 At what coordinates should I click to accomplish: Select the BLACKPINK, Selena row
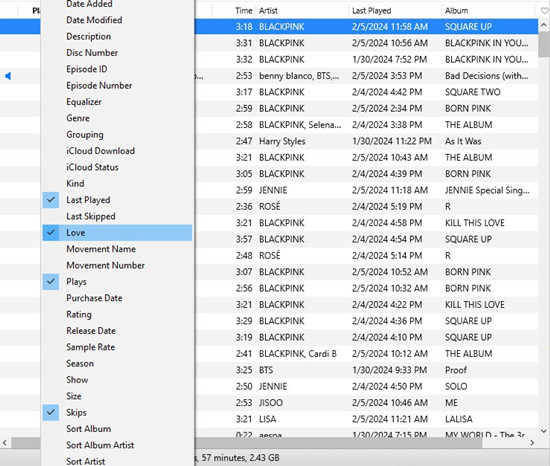[x=366, y=125]
